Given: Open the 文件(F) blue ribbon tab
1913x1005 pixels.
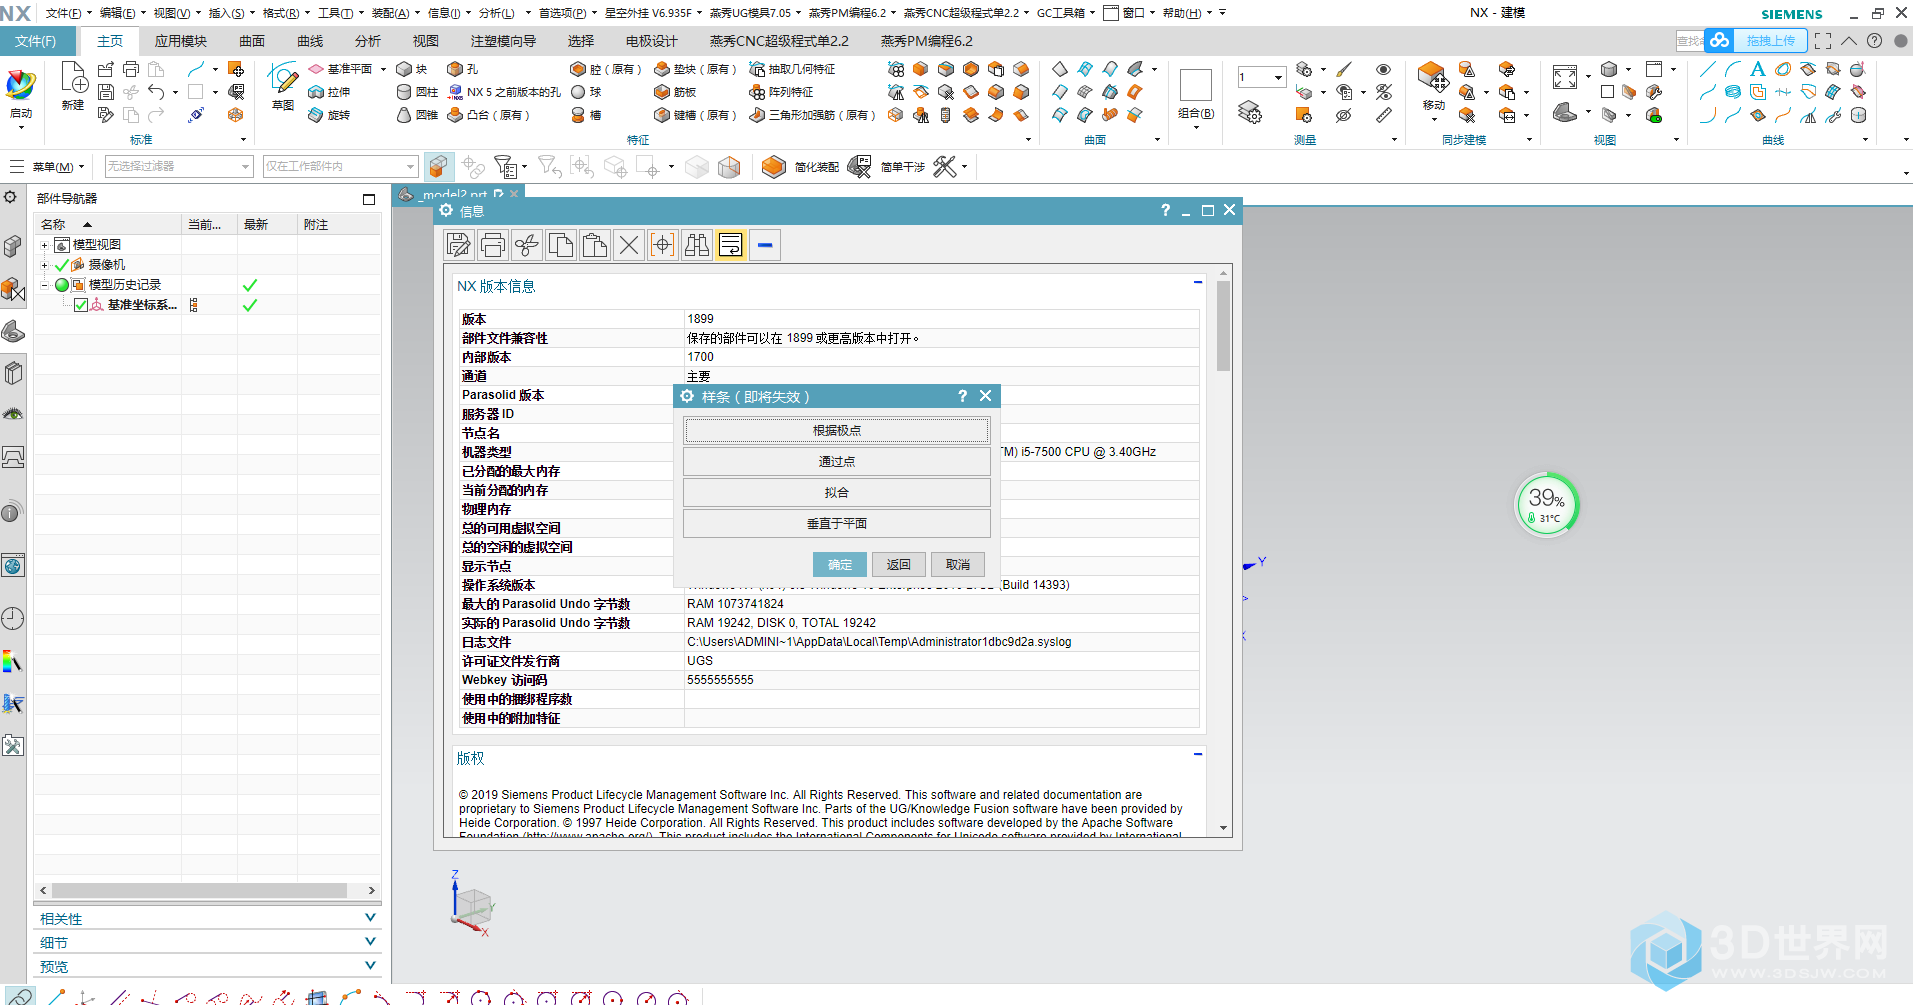Looking at the screenshot, I should pyautogui.click(x=36, y=41).
